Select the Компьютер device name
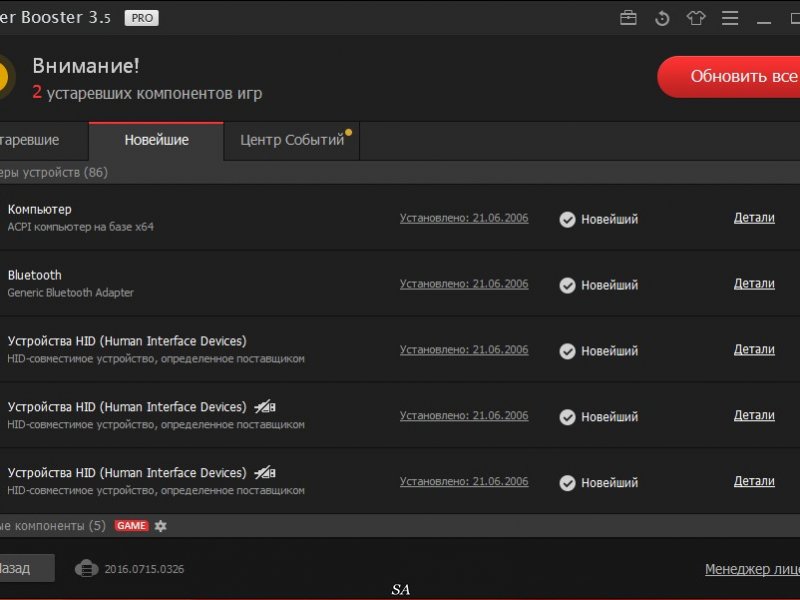 pyautogui.click(x=40, y=209)
